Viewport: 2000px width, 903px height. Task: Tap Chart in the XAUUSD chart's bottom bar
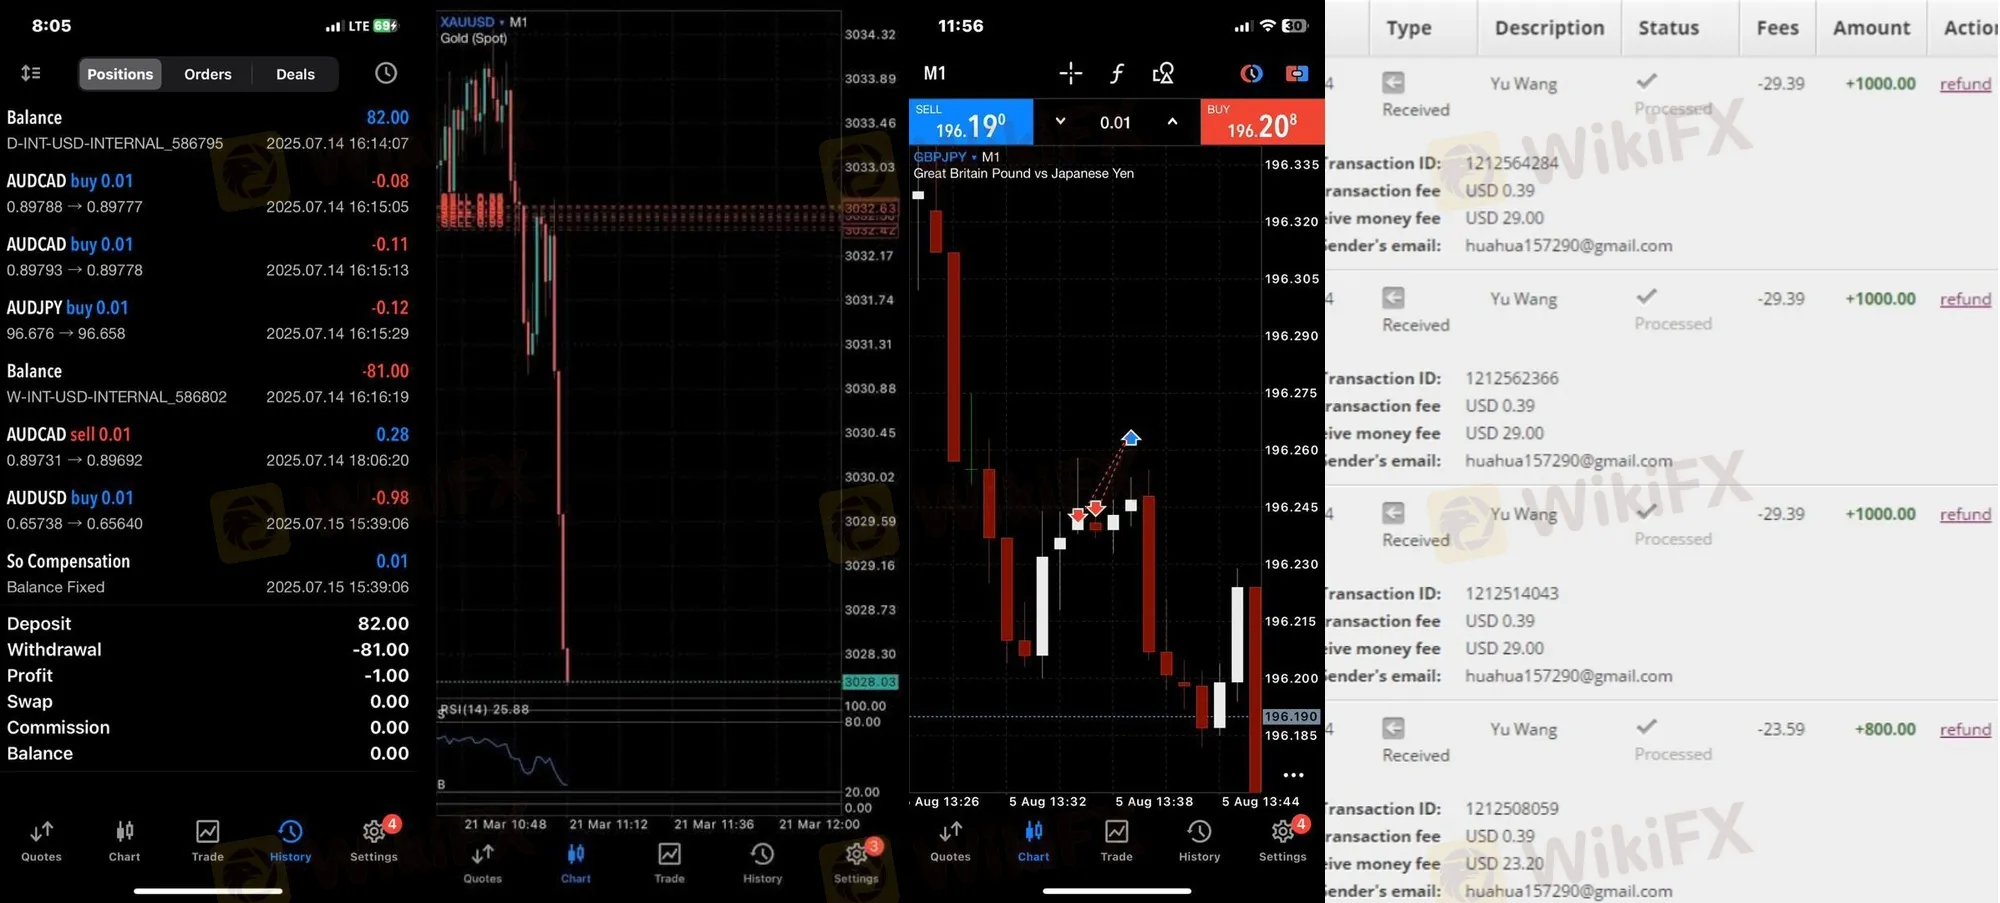click(x=575, y=863)
